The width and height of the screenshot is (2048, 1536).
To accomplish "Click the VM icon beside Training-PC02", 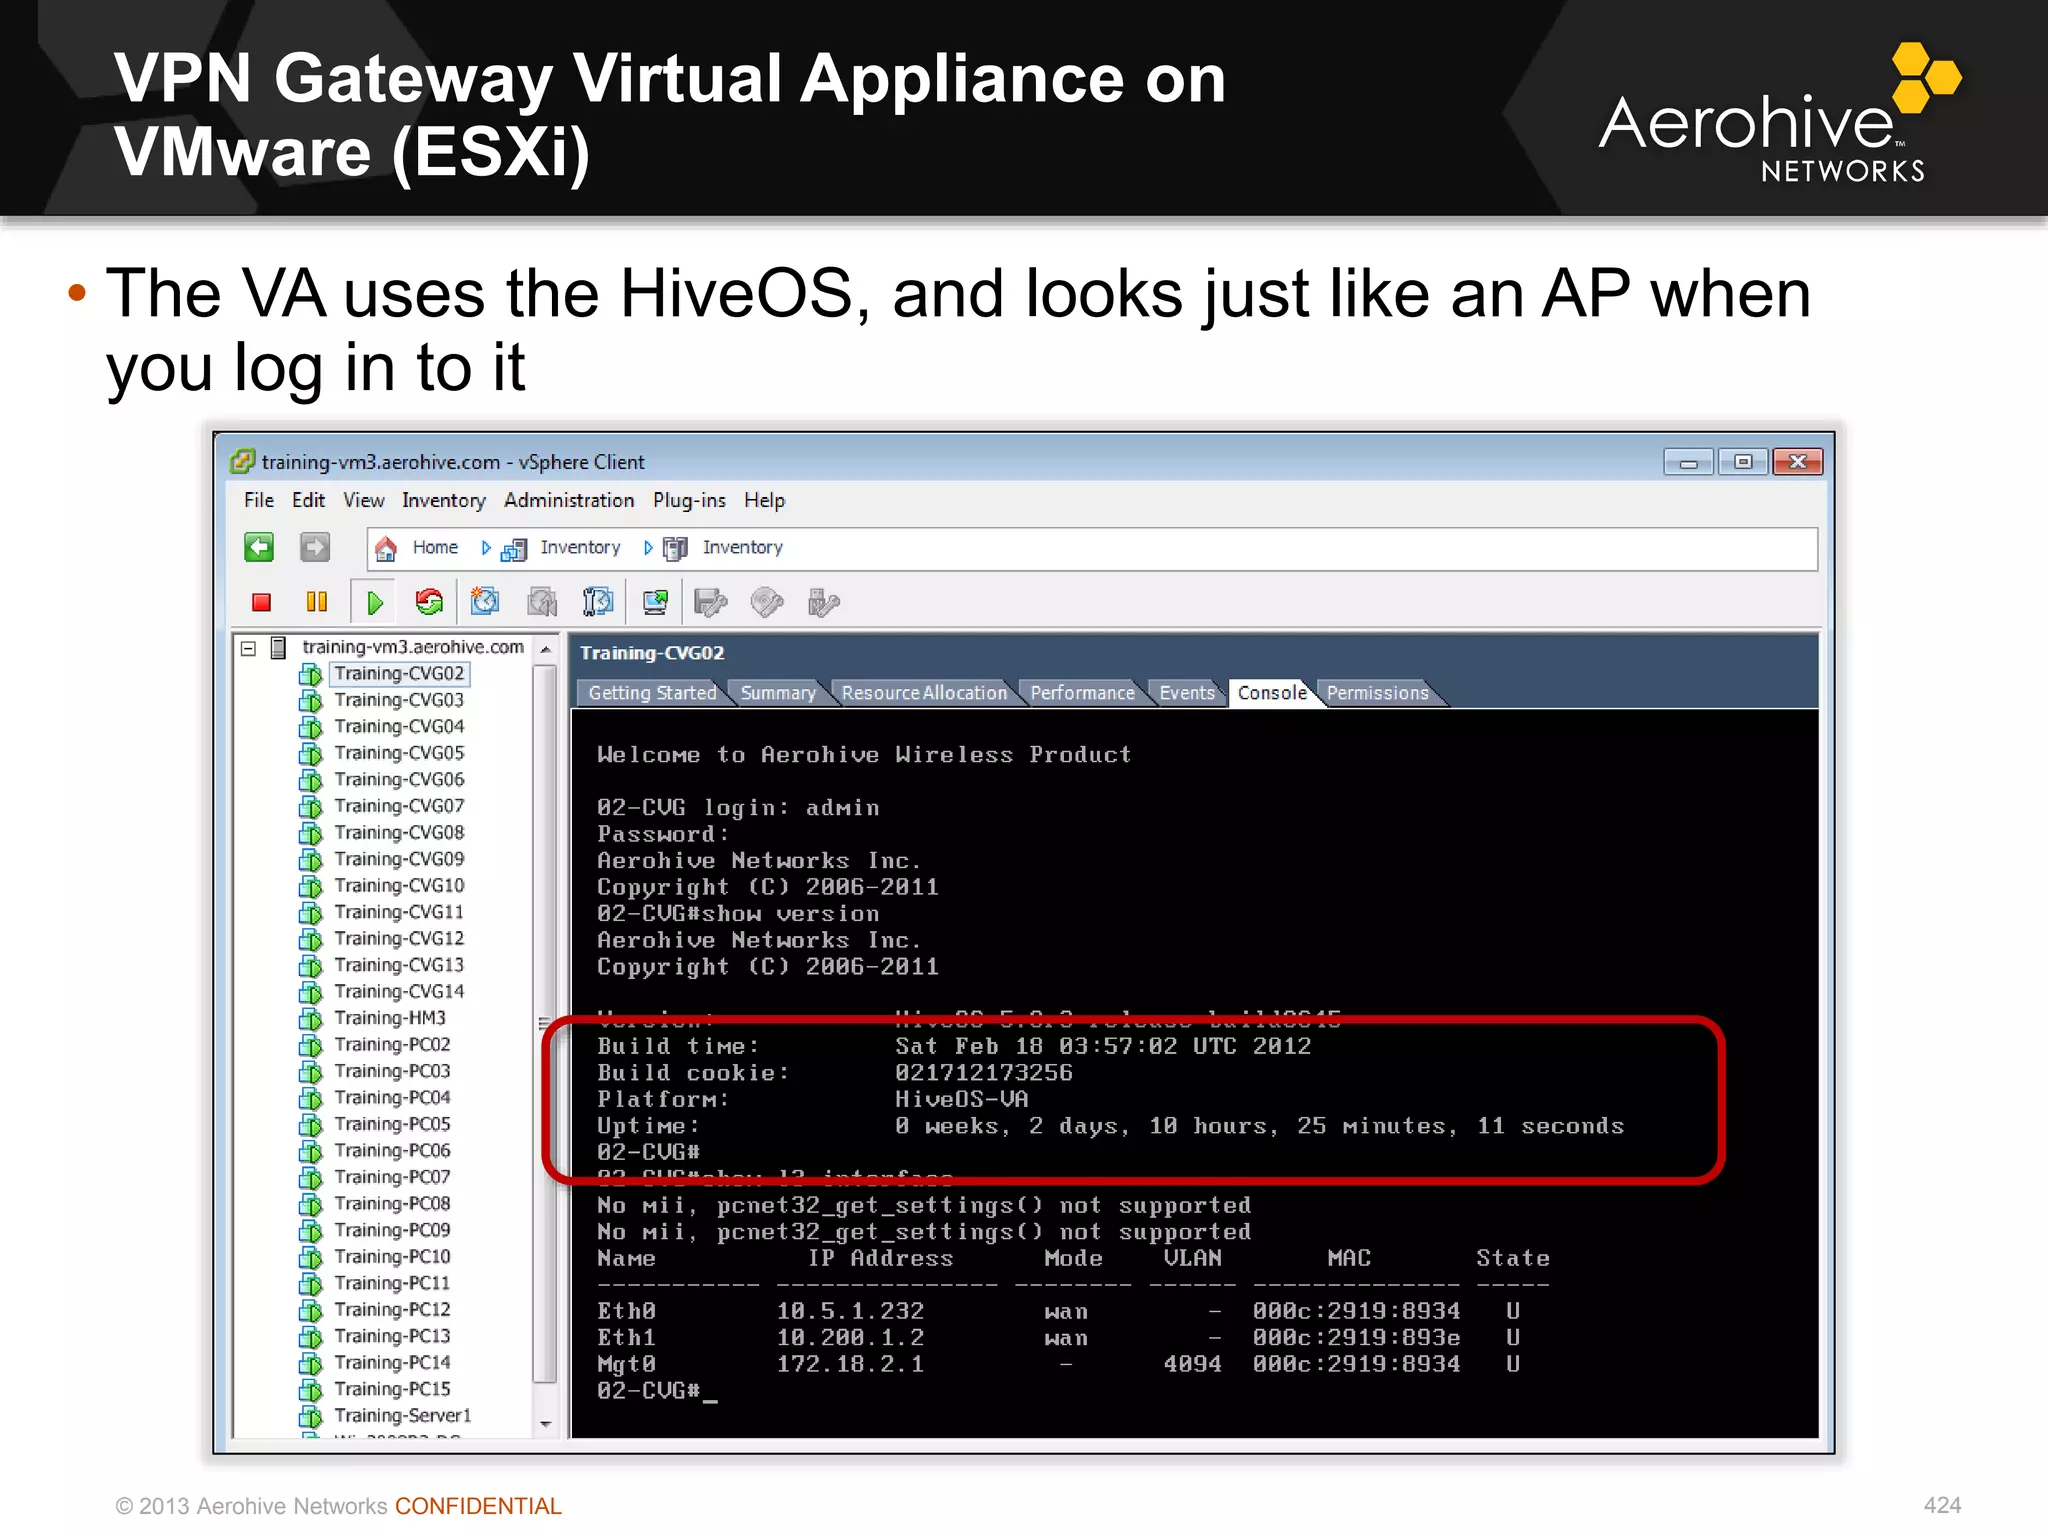I will [x=311, y=1045].
